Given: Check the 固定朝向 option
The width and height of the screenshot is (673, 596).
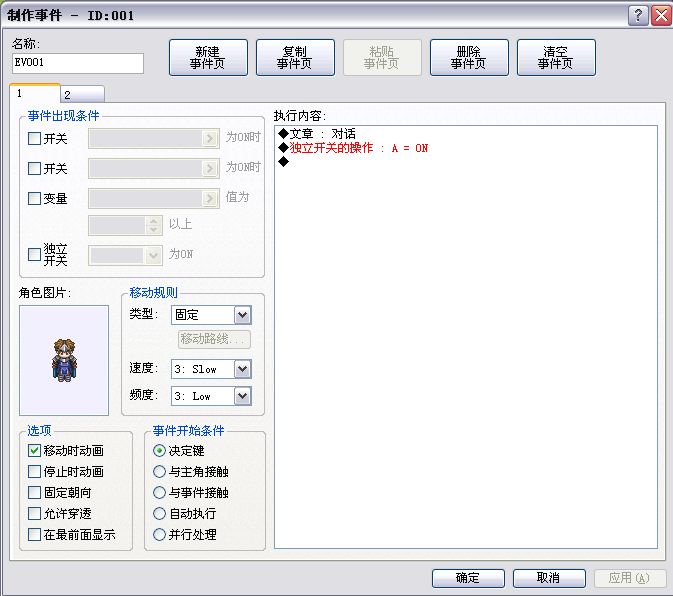Looking at the screenshot, I should [34, 493].
